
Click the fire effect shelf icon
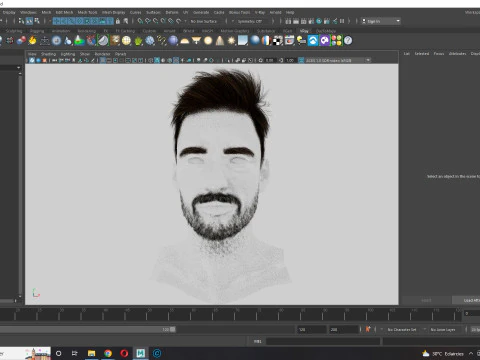coord(33,41)
